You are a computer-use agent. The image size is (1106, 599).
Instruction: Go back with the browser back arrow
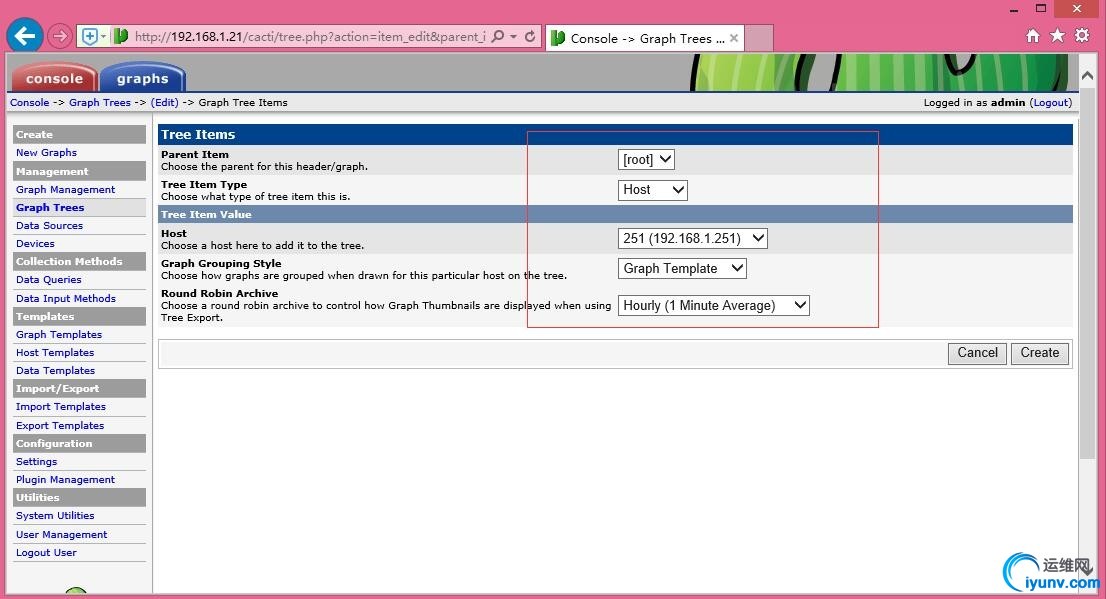(25, 36)
